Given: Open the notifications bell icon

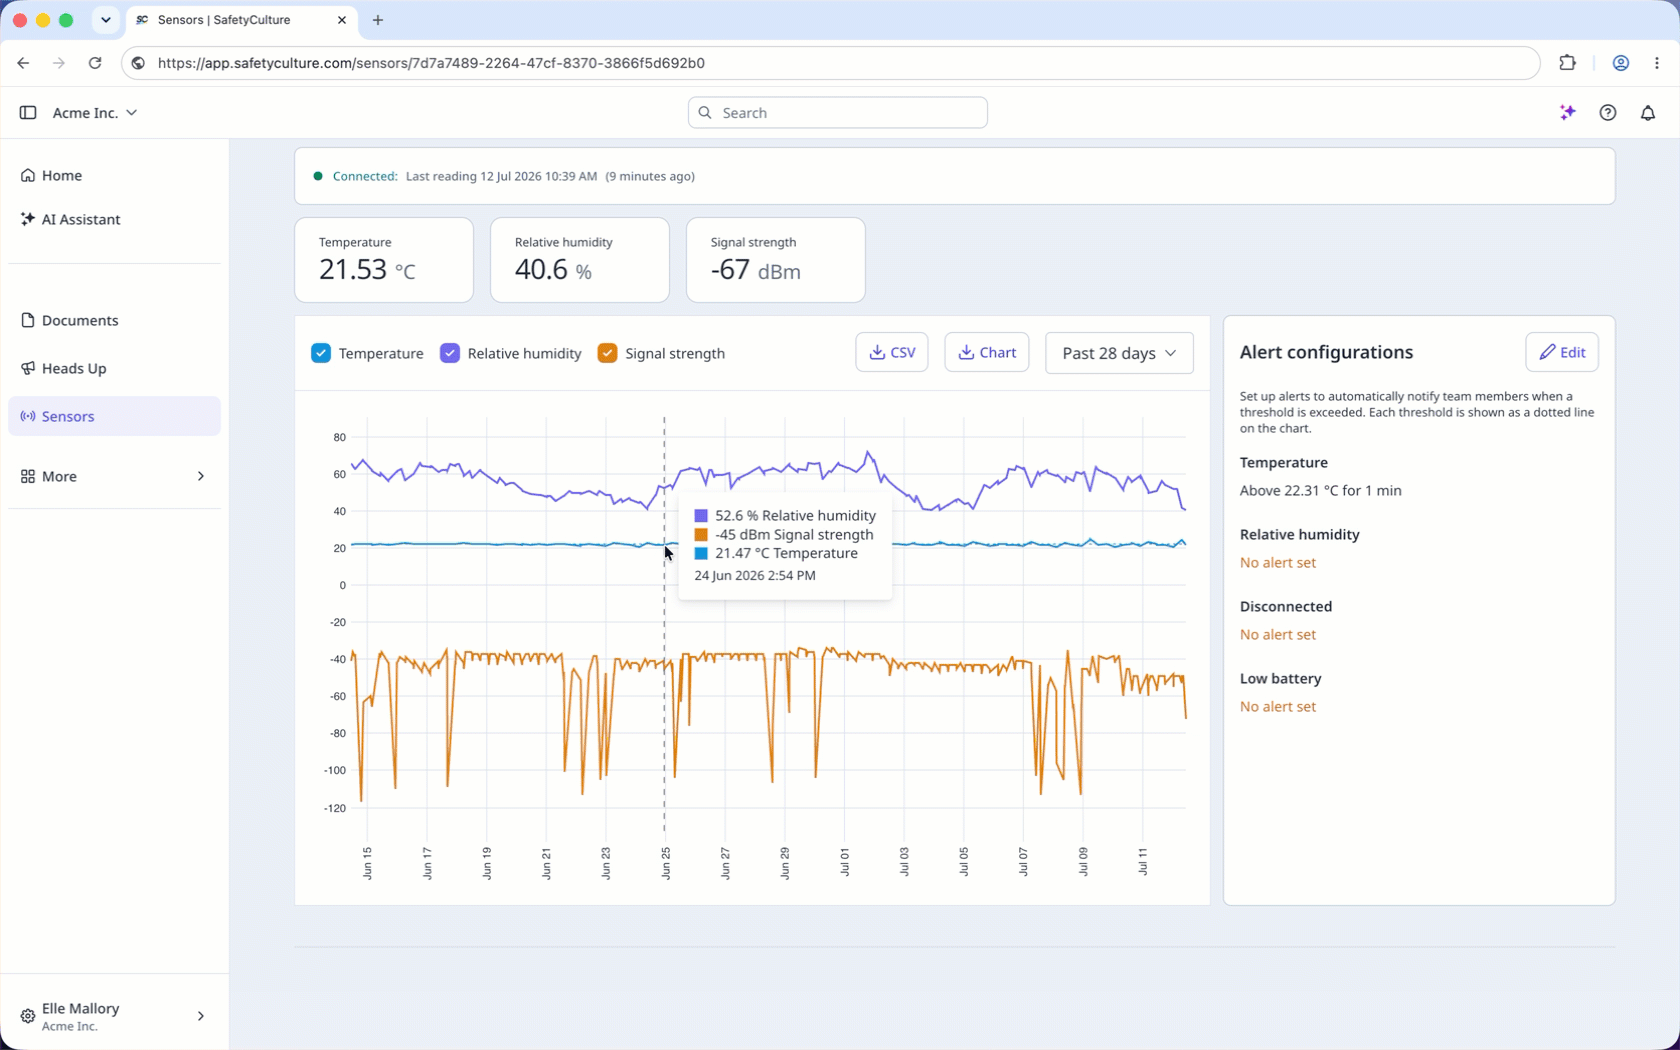Looking at the screenshot, I should coord(1648,113).
